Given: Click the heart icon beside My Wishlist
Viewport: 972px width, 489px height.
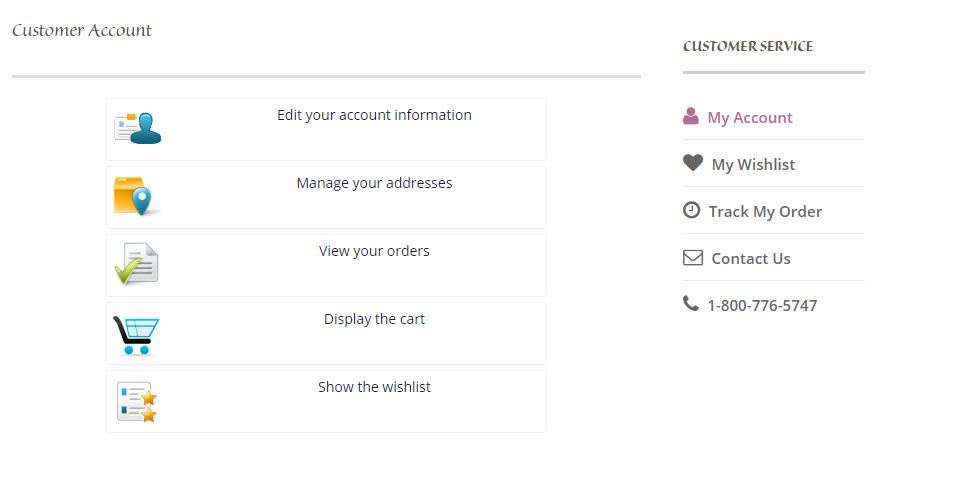Looking at the screenshot, I should click(693, 163).
